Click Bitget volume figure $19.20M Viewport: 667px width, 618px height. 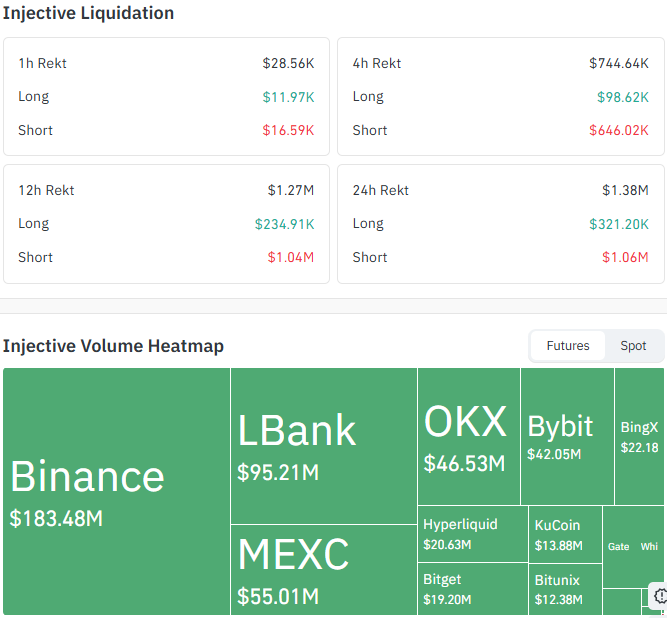447,599
